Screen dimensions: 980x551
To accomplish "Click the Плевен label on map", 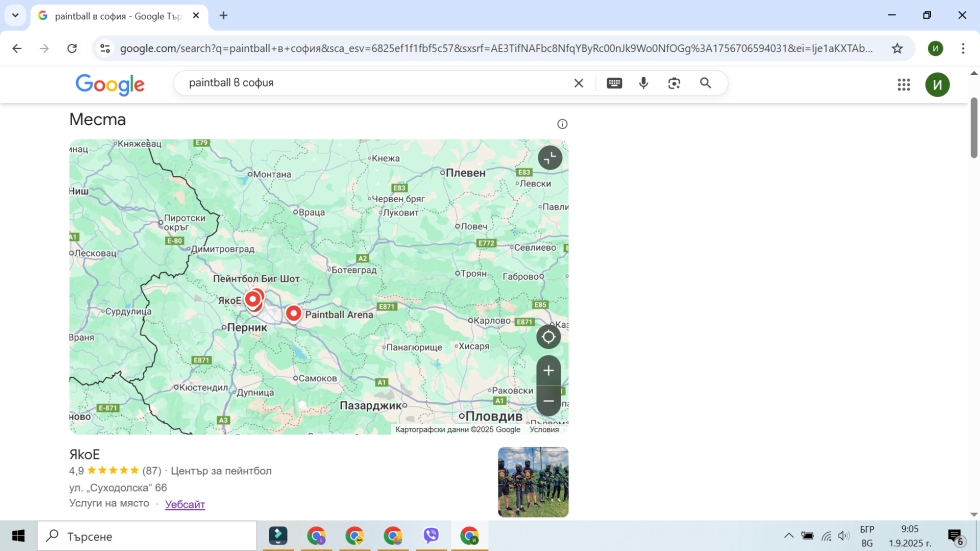I will 466,173.
